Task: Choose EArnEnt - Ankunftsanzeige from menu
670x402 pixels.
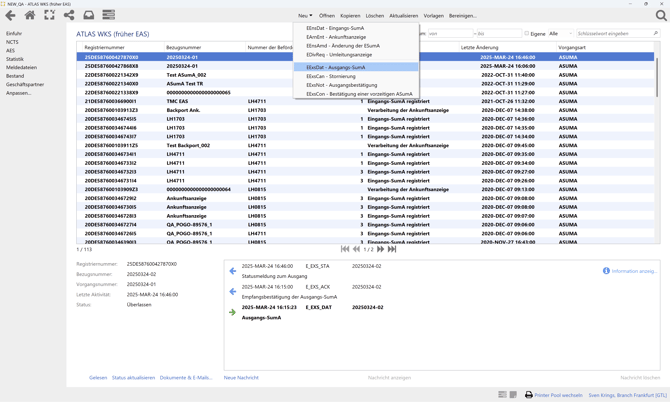Action: pyautogui.click(x=336, y=37)
